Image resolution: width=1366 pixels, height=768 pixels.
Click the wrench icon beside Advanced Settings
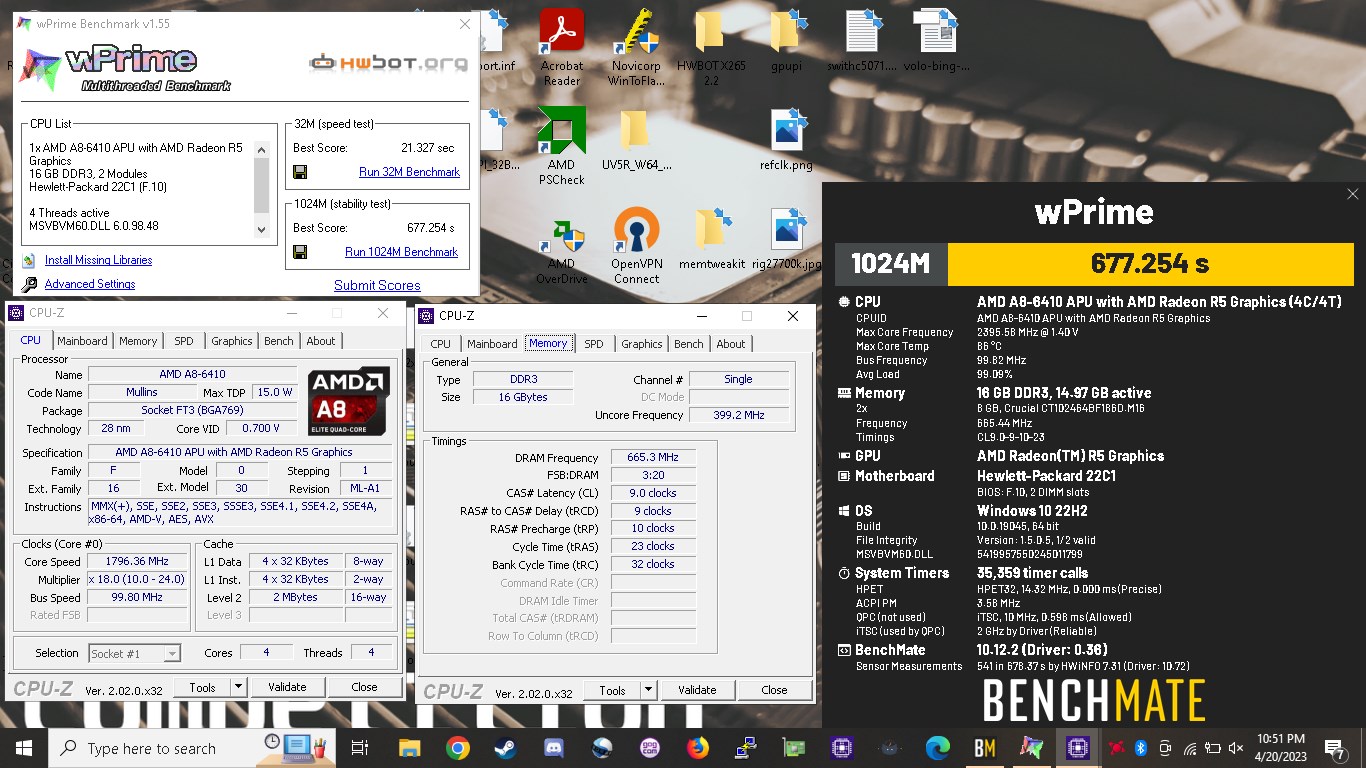pyautogui.click(x=30, y=284)
